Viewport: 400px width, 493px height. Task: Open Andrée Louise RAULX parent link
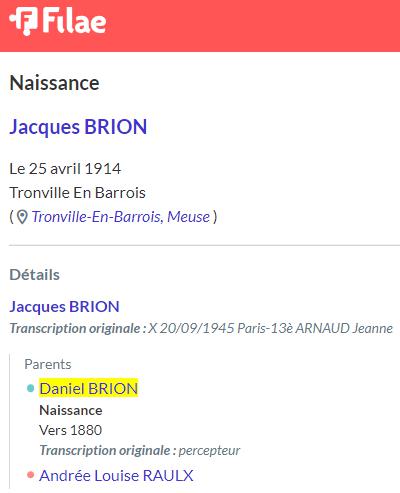116,476
